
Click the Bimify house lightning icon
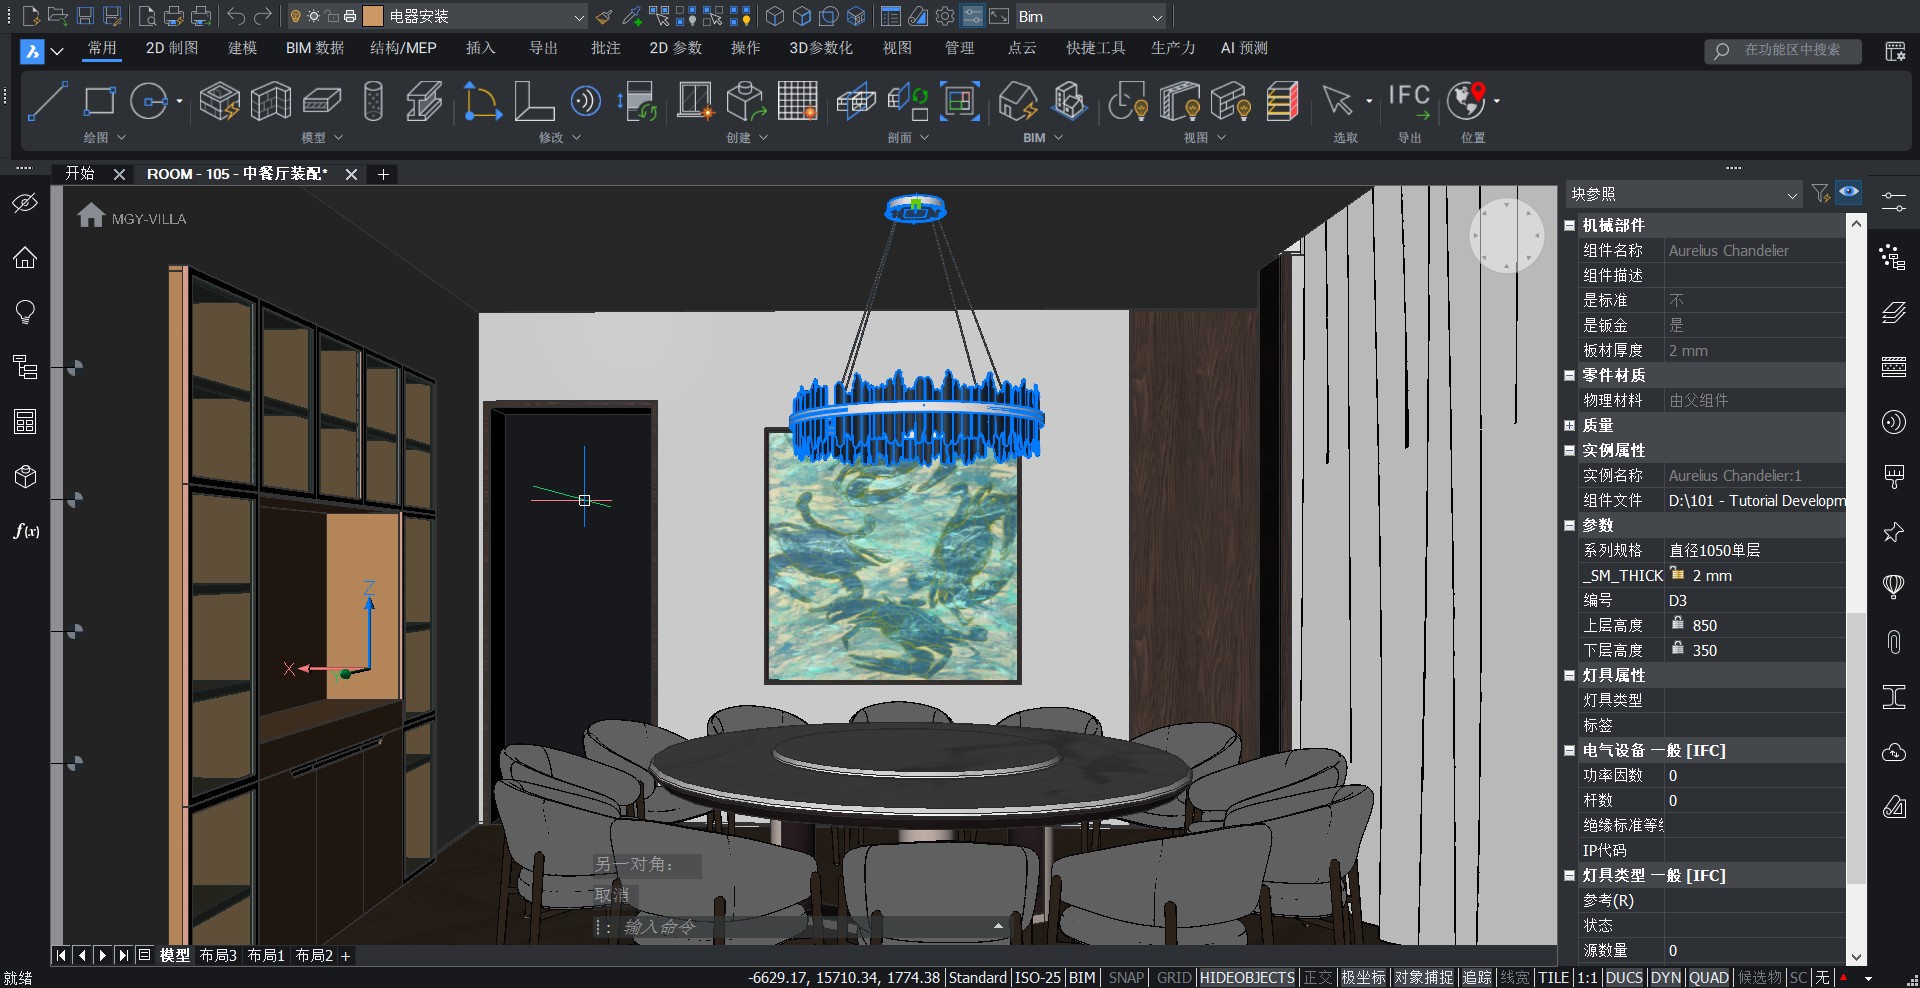click(x=1018, y=101)
